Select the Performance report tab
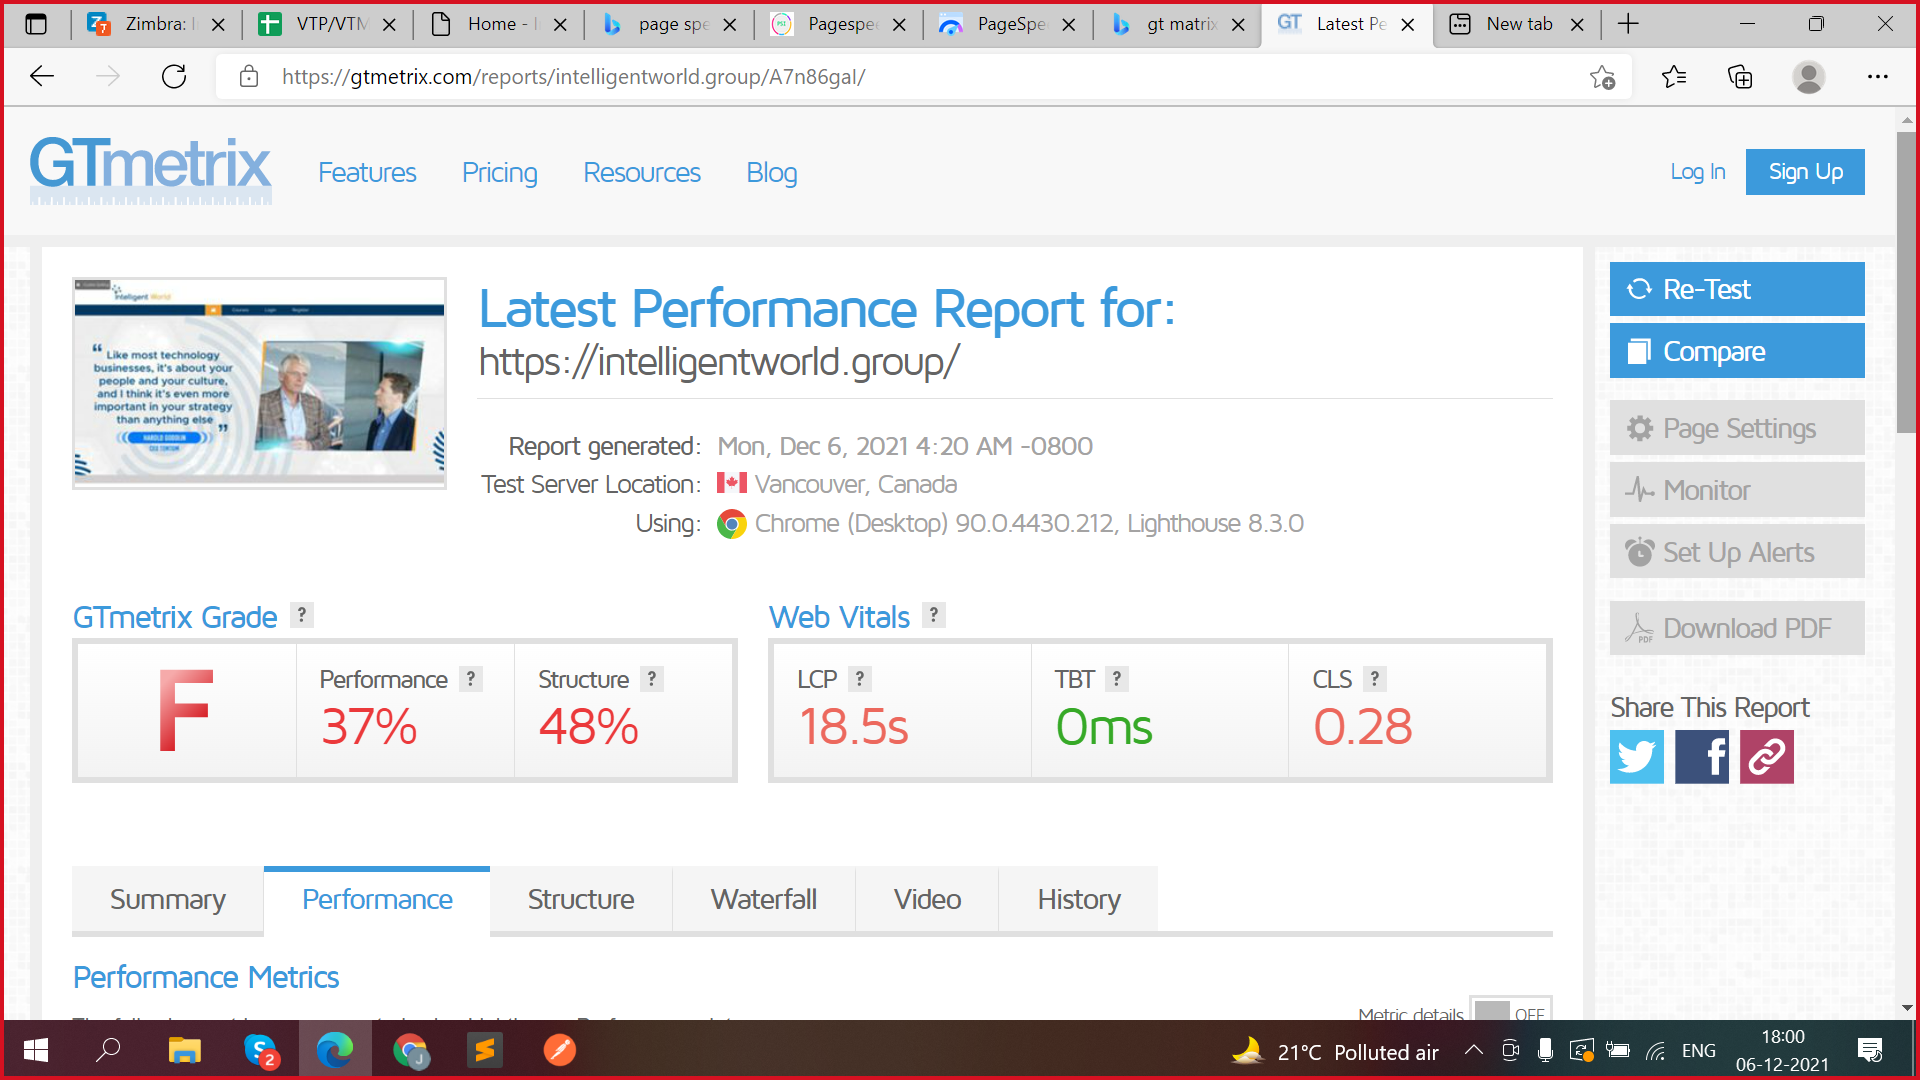Image resolution: width=1920 pixels, height=1080 pixels. [377, 900]
